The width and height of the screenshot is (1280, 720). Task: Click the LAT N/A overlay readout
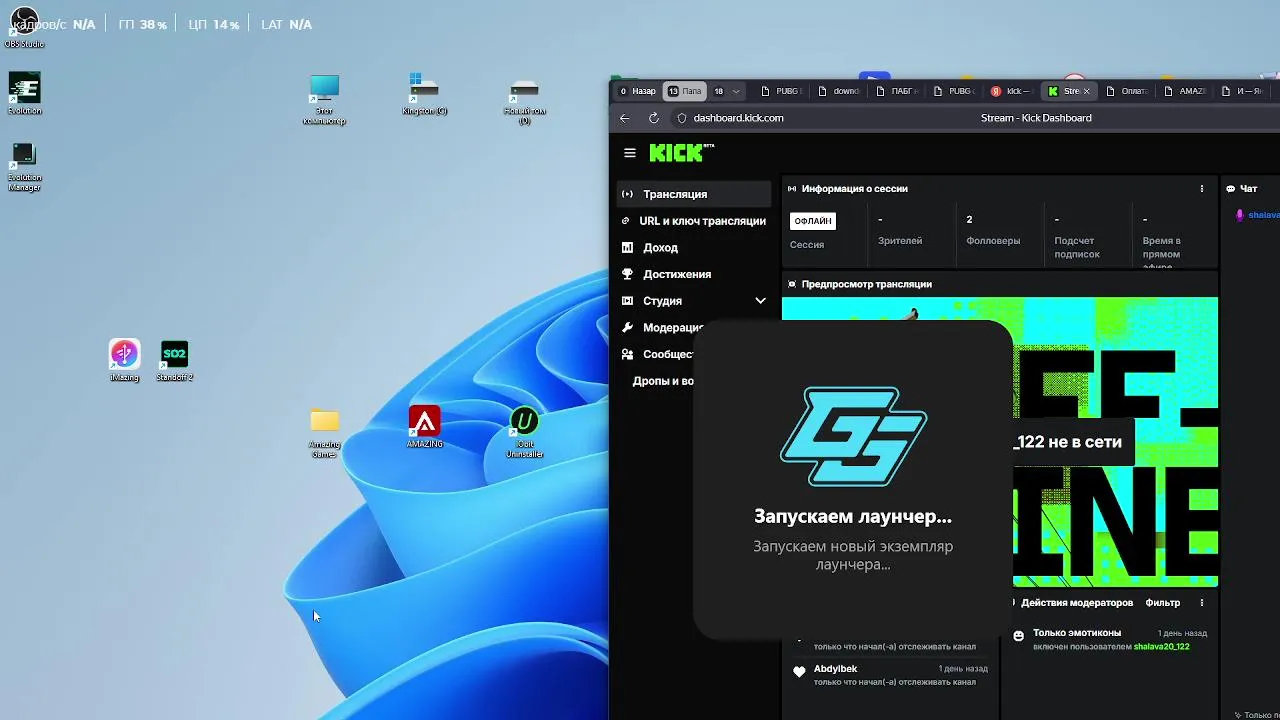(286, 24)
